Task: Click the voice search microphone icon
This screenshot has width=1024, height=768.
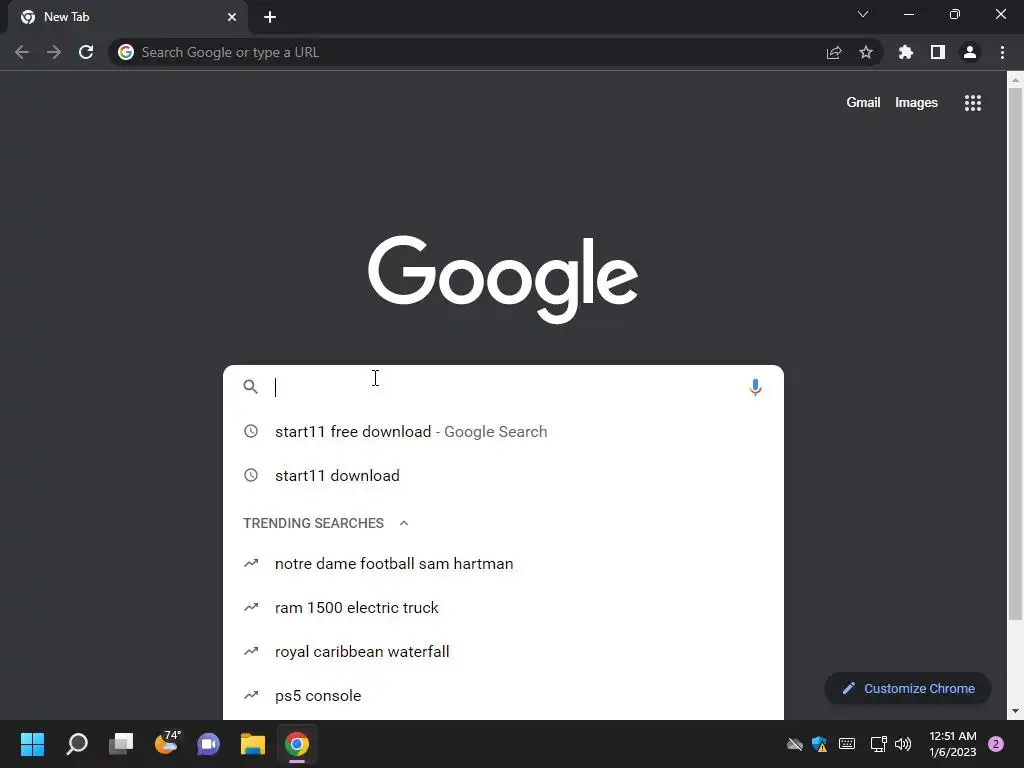Action: [x=755, y=387]
